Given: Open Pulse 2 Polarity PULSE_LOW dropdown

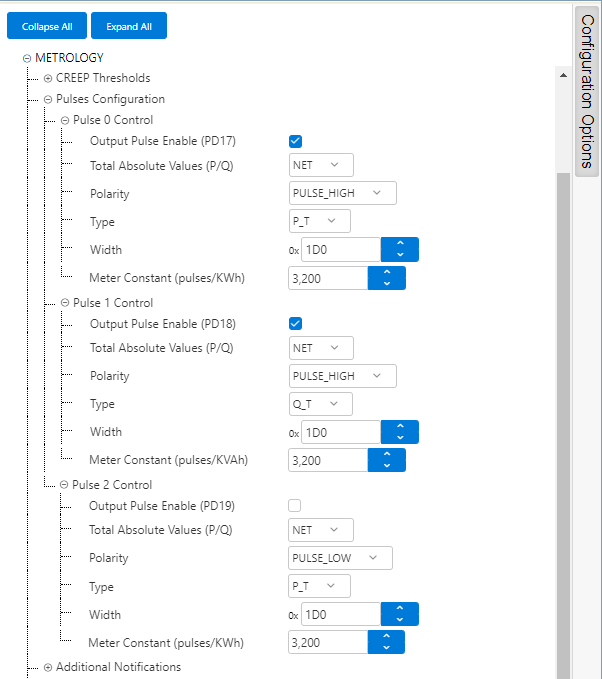Looking at the screenshot, I should [x=340, y=558].
